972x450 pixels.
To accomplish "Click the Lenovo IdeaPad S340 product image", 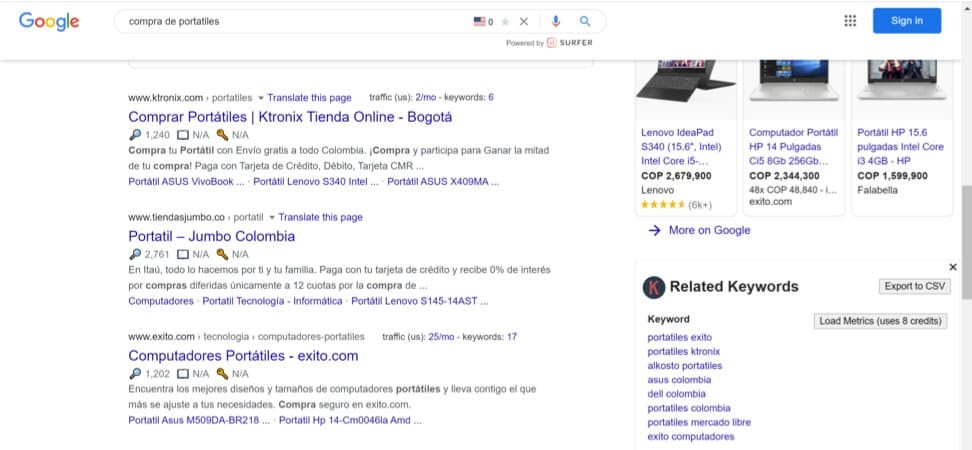I will tap(685, 84).
